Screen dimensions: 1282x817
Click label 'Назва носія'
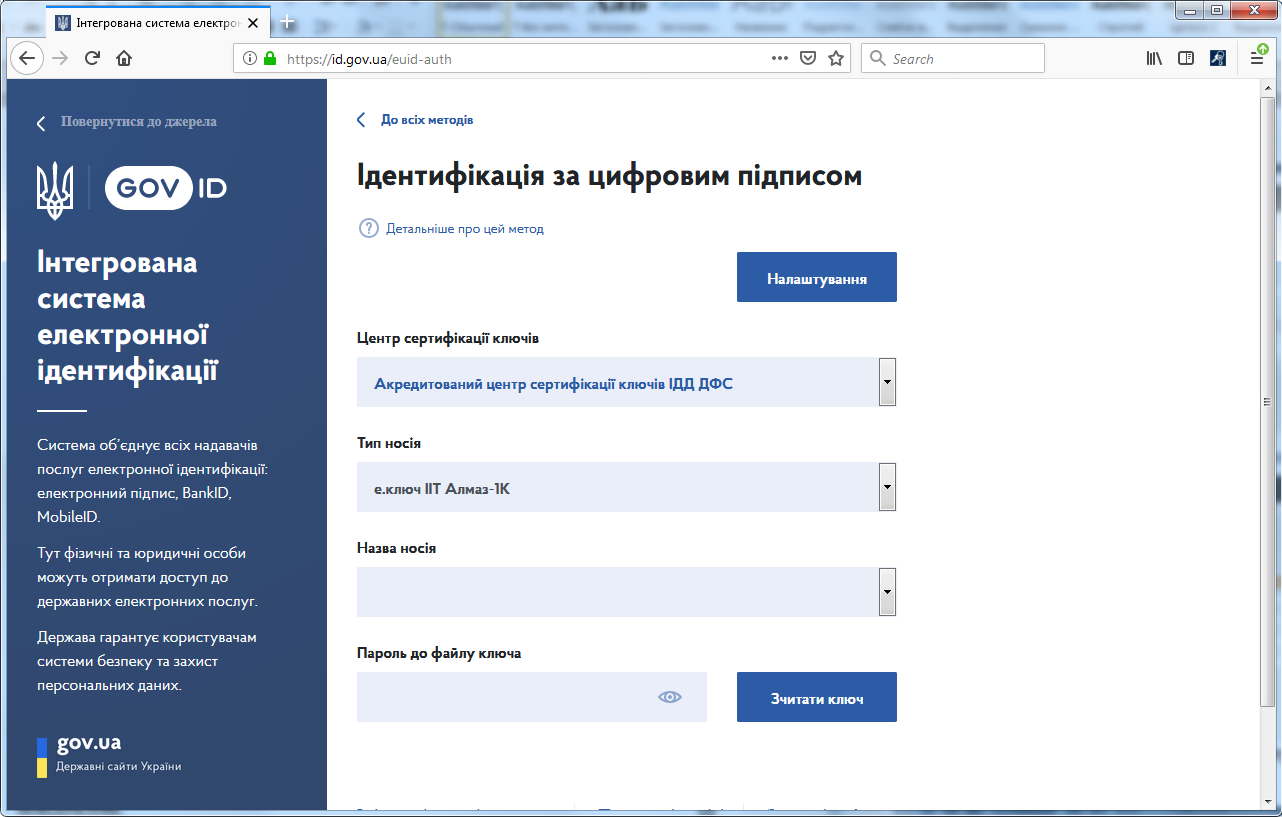point(396,549)
